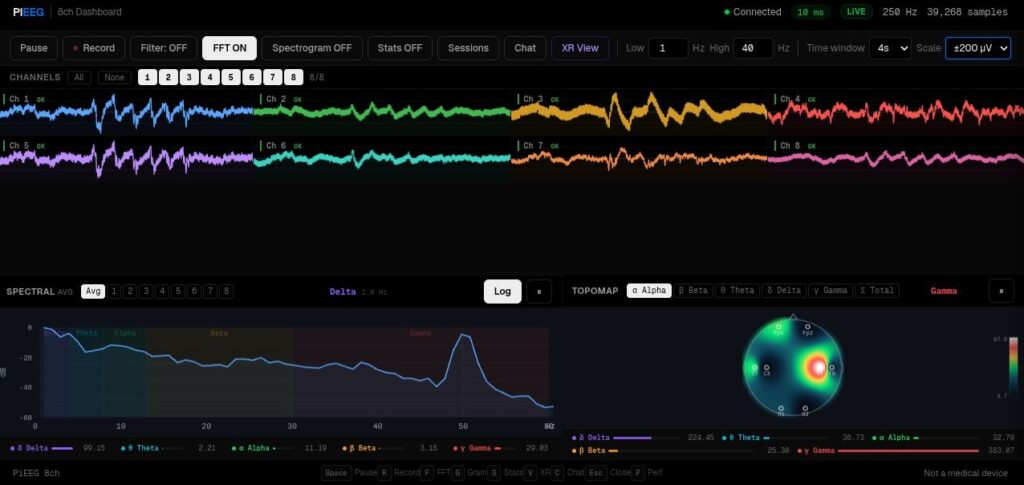Click the High frequency input field
This screenshot has height=485, width=1024.
[753, 48]
